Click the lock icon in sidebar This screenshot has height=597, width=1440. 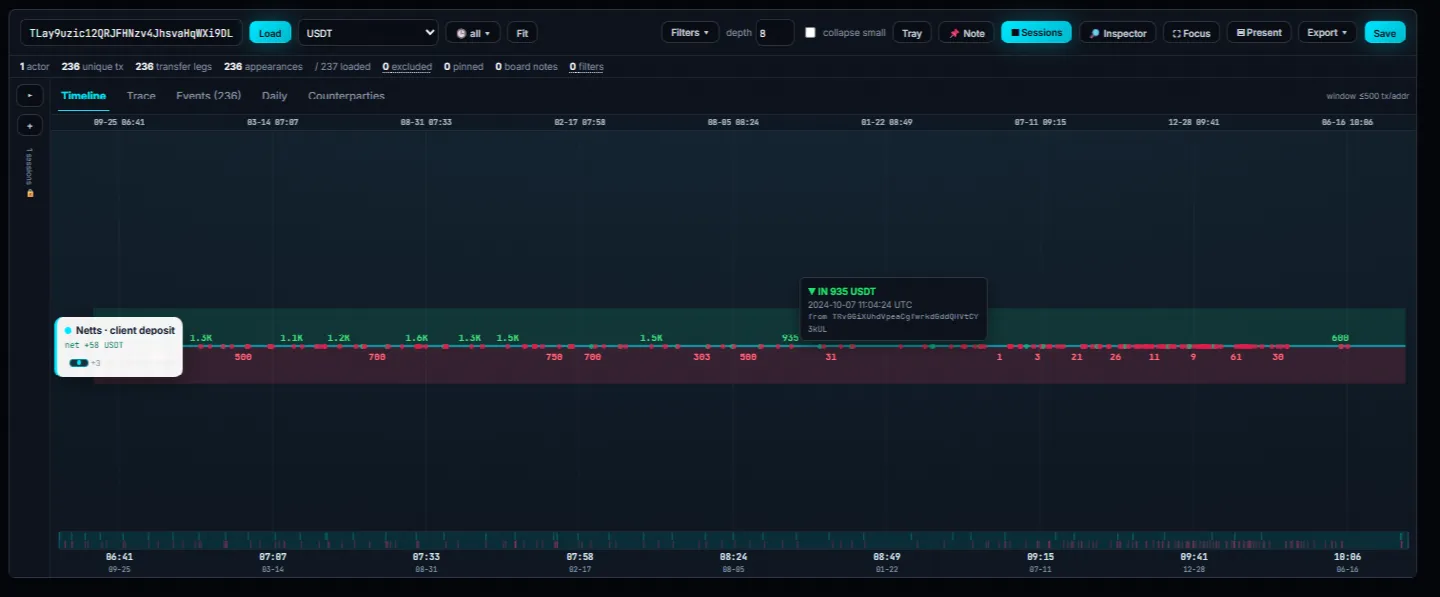pos(29,192)
